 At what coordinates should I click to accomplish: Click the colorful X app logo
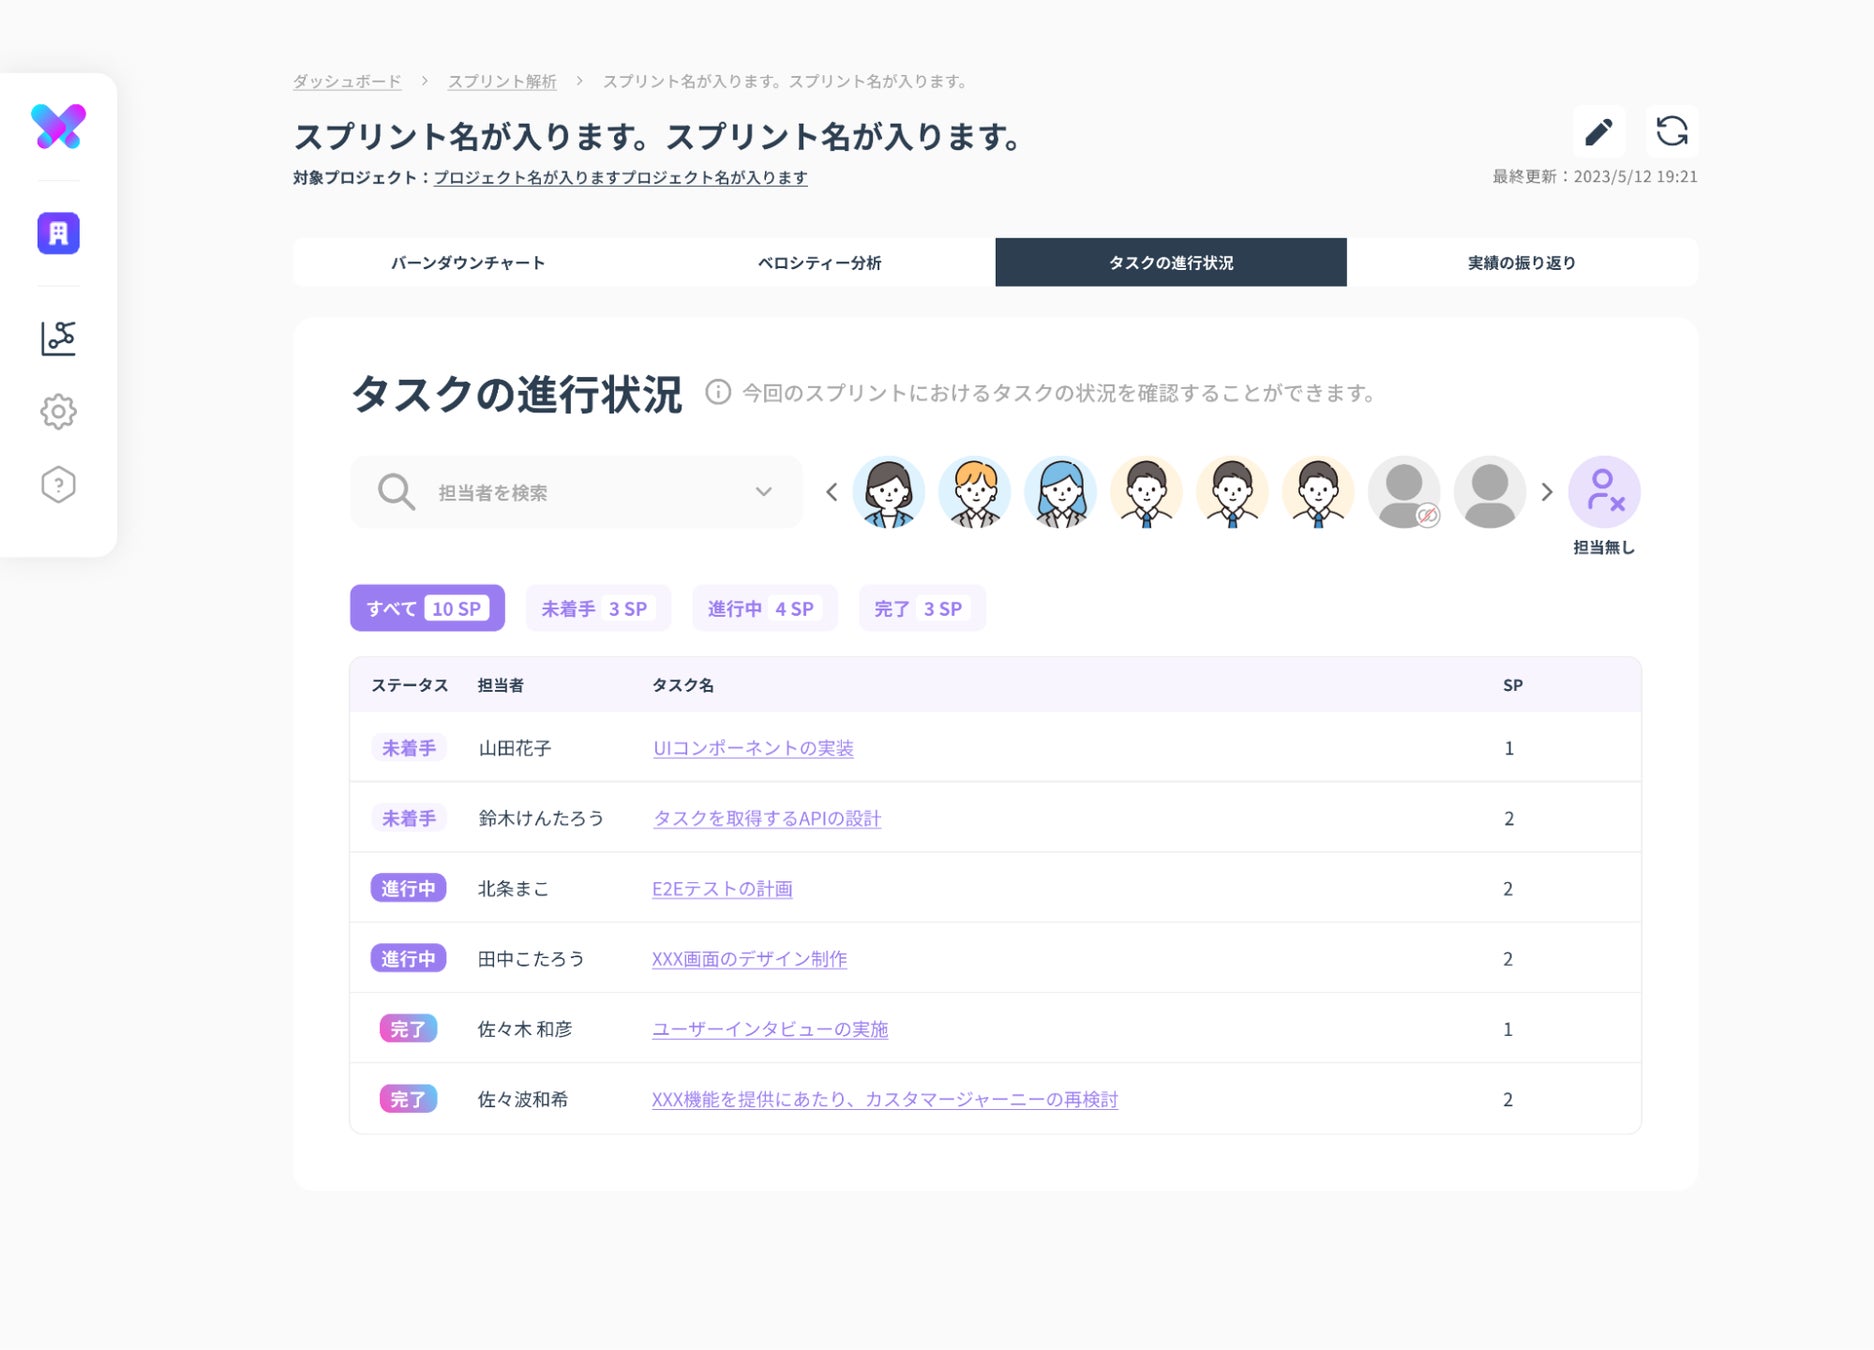click(x=58, y=127)
